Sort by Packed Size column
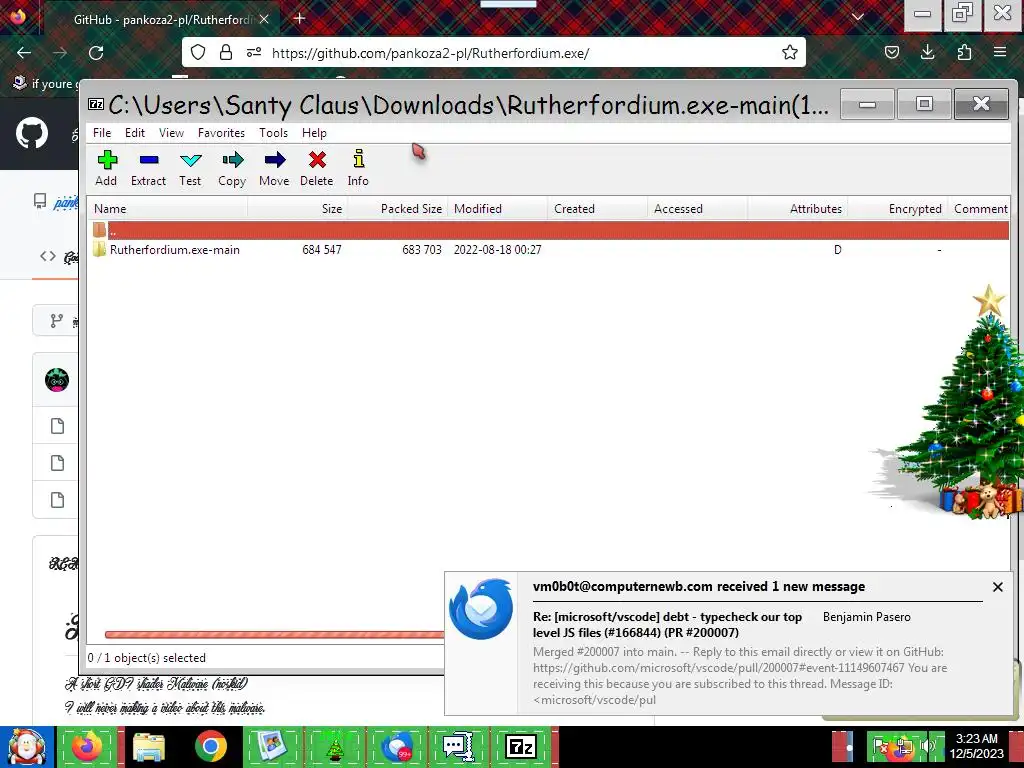 (x=398, y=209)
